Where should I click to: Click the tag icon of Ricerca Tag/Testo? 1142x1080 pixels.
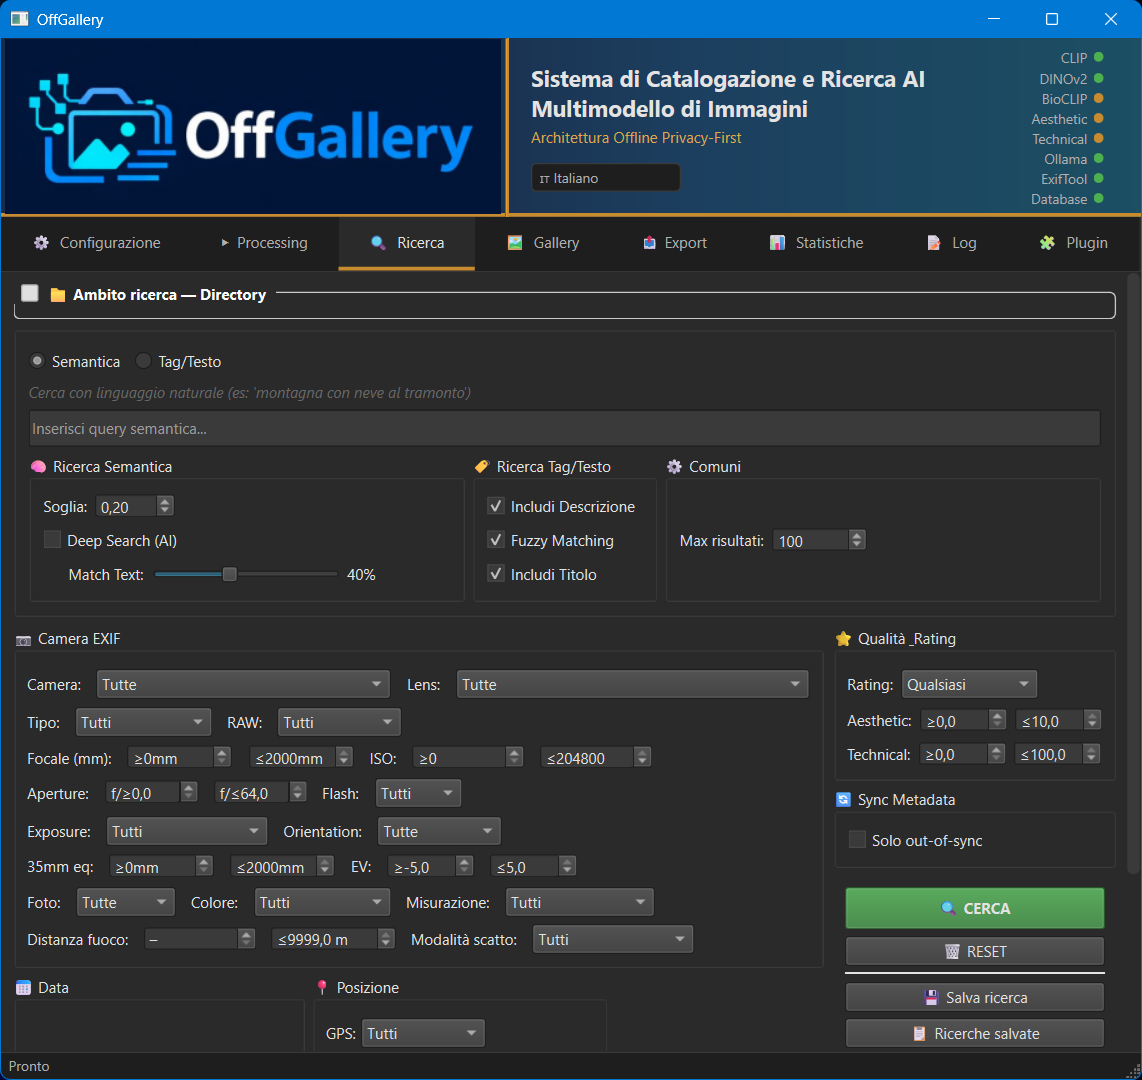481,467
